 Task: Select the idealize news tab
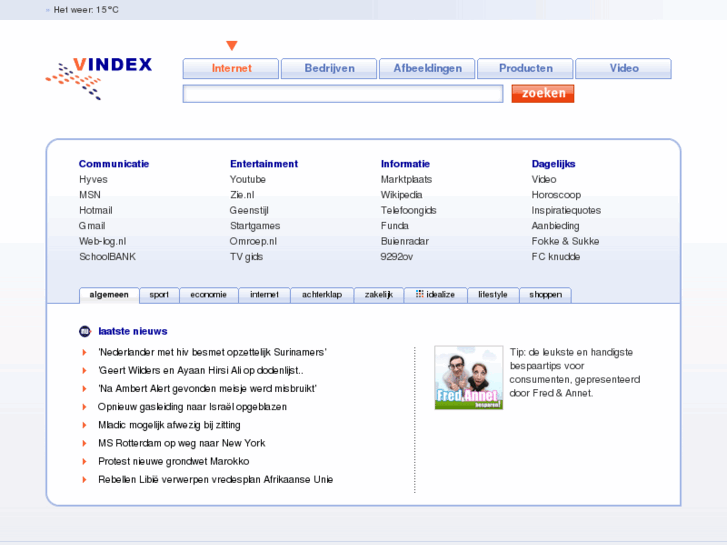435,295
